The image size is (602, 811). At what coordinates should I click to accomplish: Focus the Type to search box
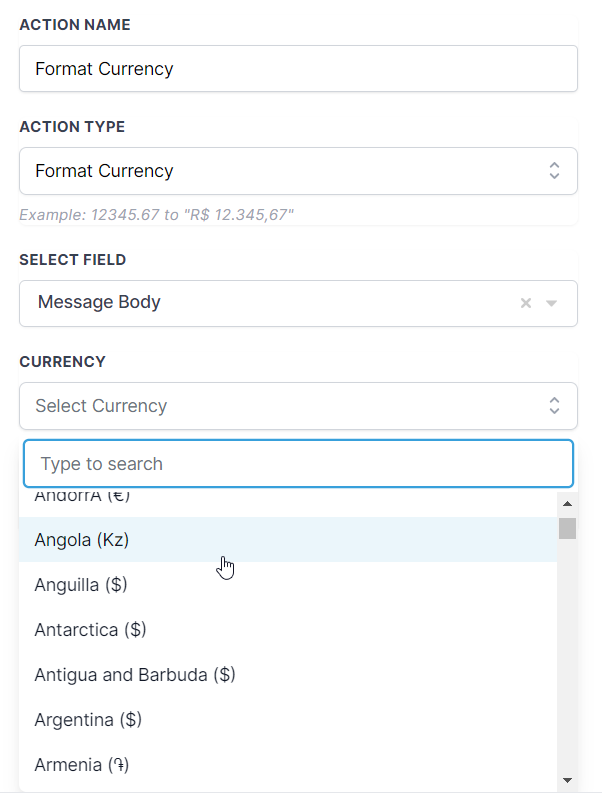(x=298, y=463)
